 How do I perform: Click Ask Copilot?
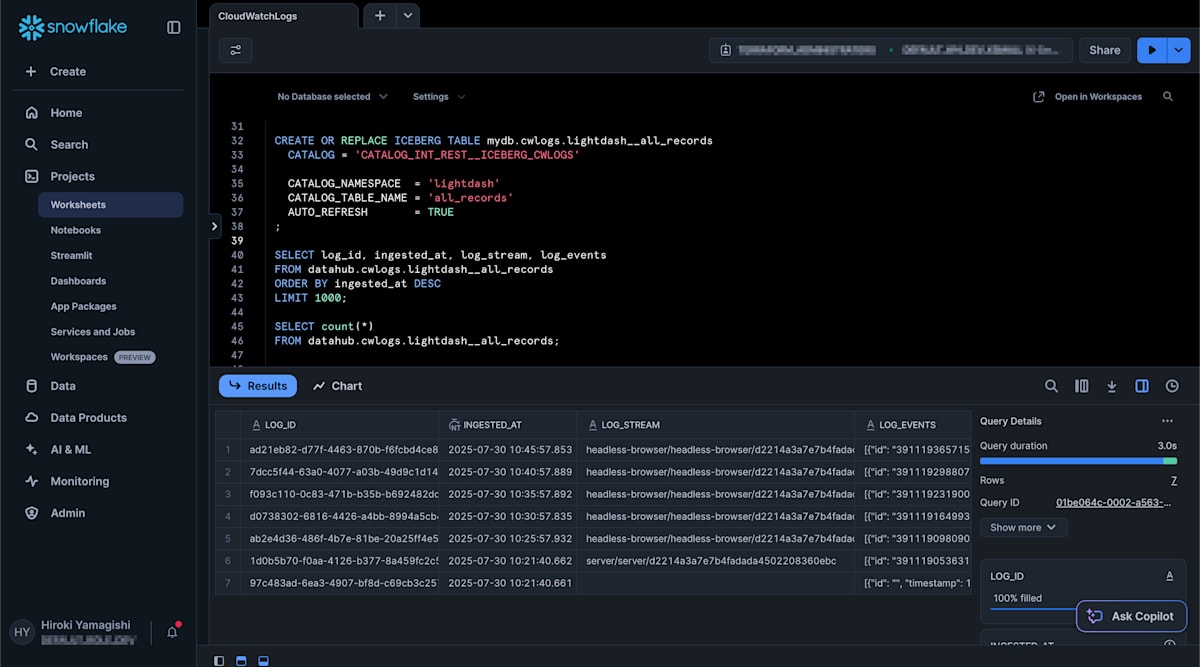click(x=1132, y=616)
